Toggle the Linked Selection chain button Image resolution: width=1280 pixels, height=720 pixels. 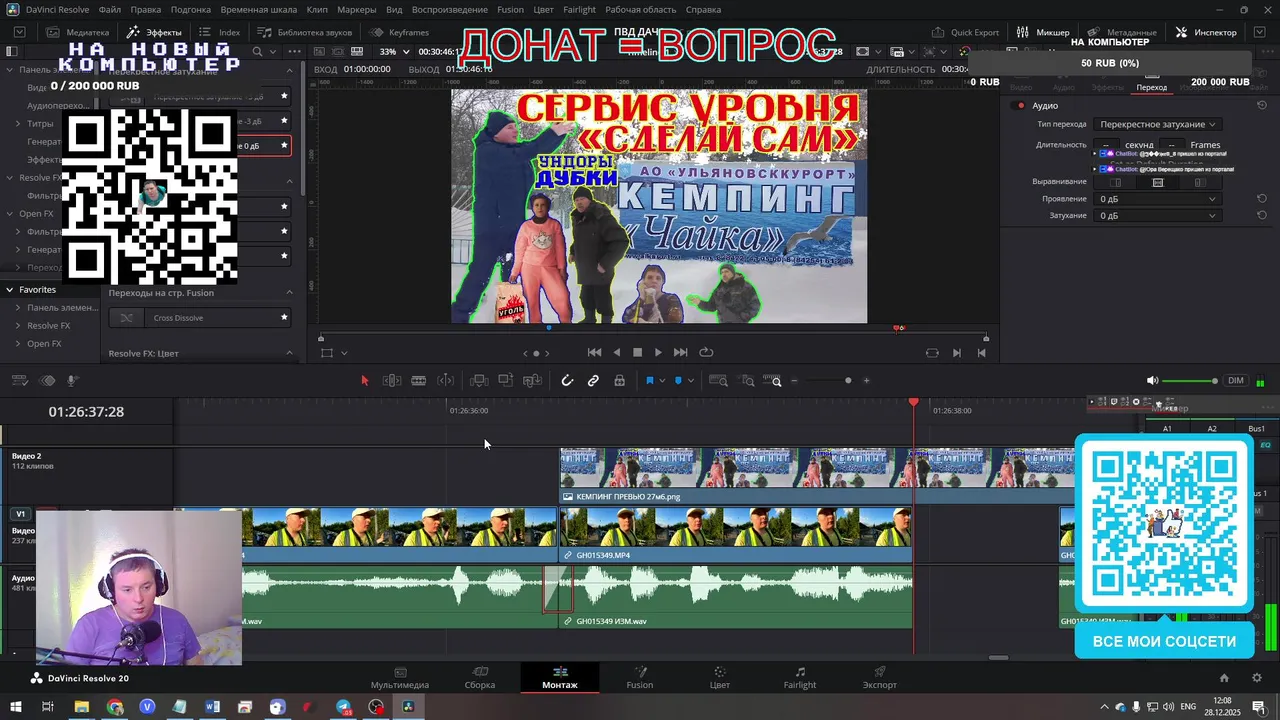click(593, 380)
